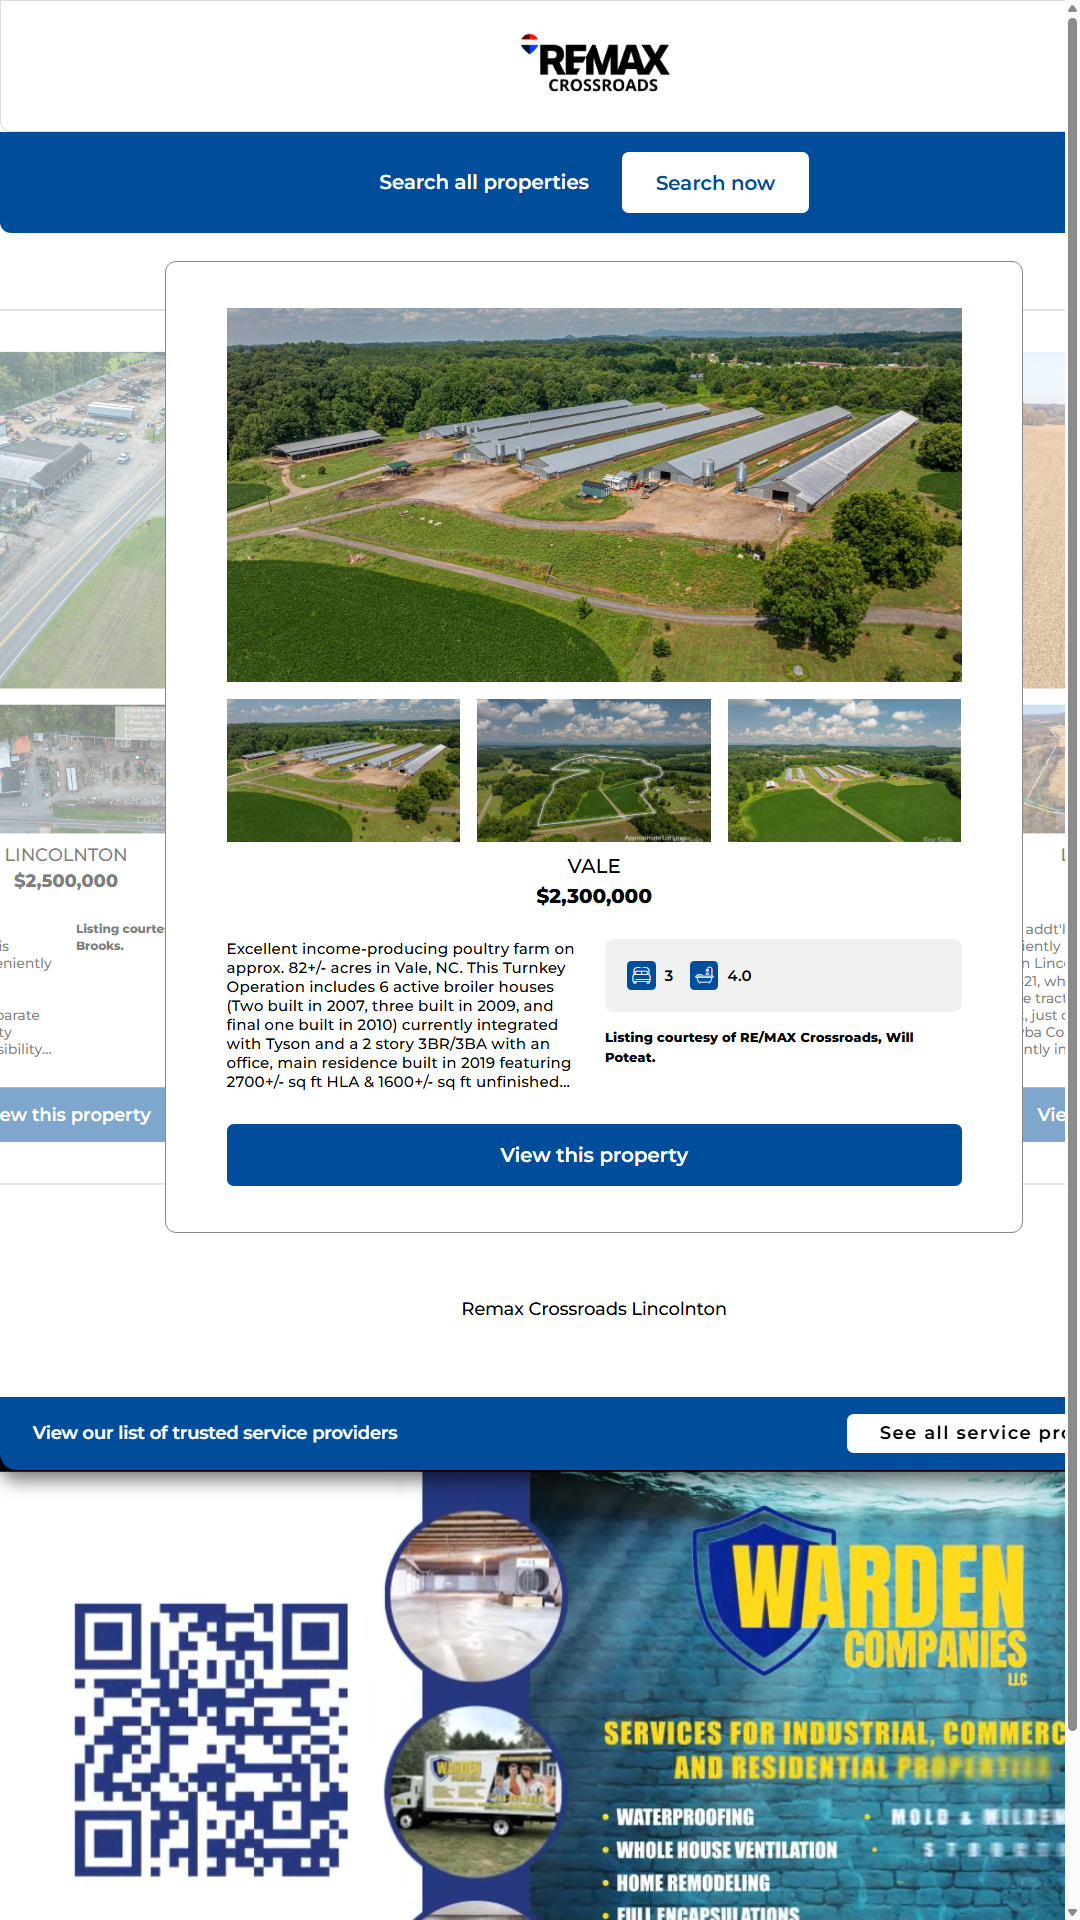Click the bathroom count bathtub icon

coord(704,975)
